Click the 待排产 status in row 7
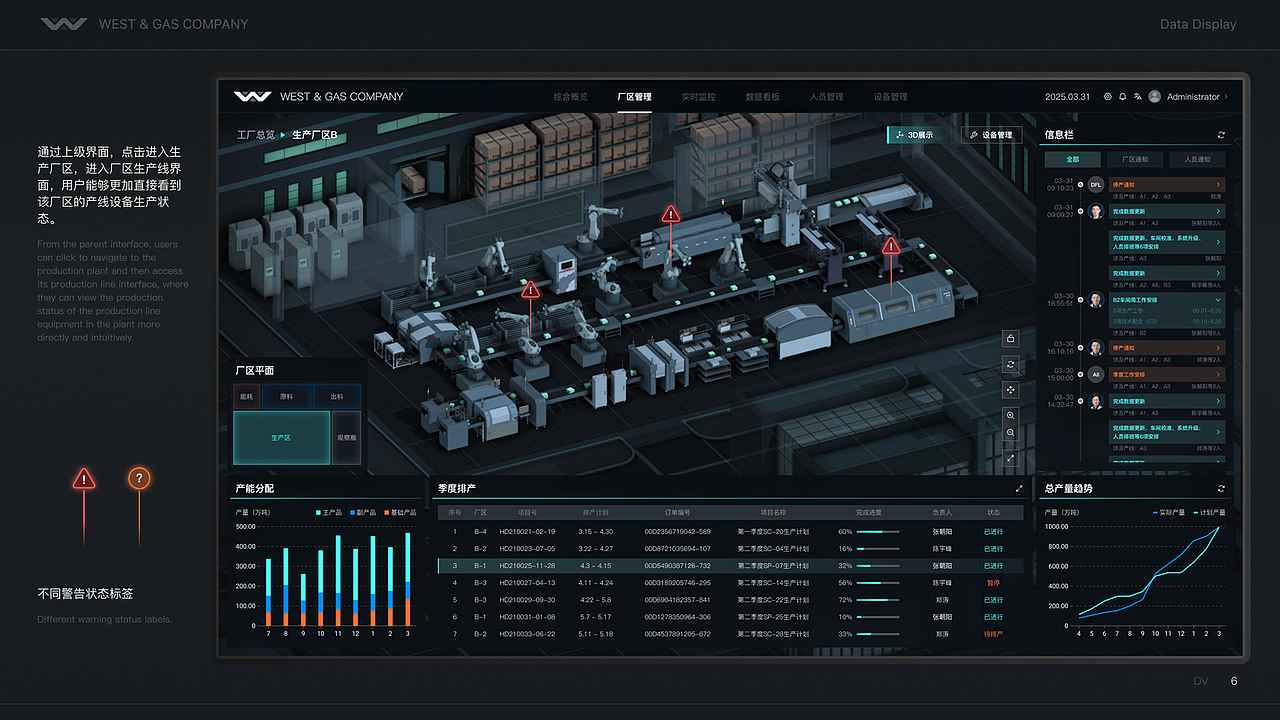The image size is (1280, 720). tap(993, 634)
